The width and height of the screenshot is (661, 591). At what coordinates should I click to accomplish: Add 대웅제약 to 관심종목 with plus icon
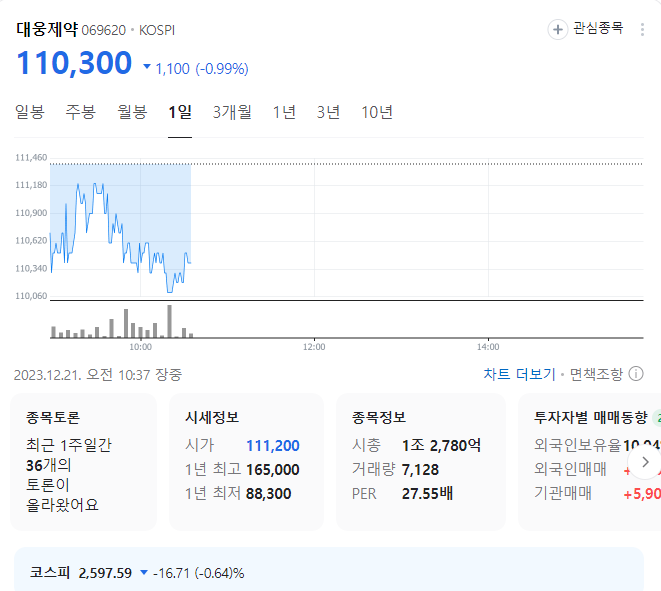coord(557,30)
